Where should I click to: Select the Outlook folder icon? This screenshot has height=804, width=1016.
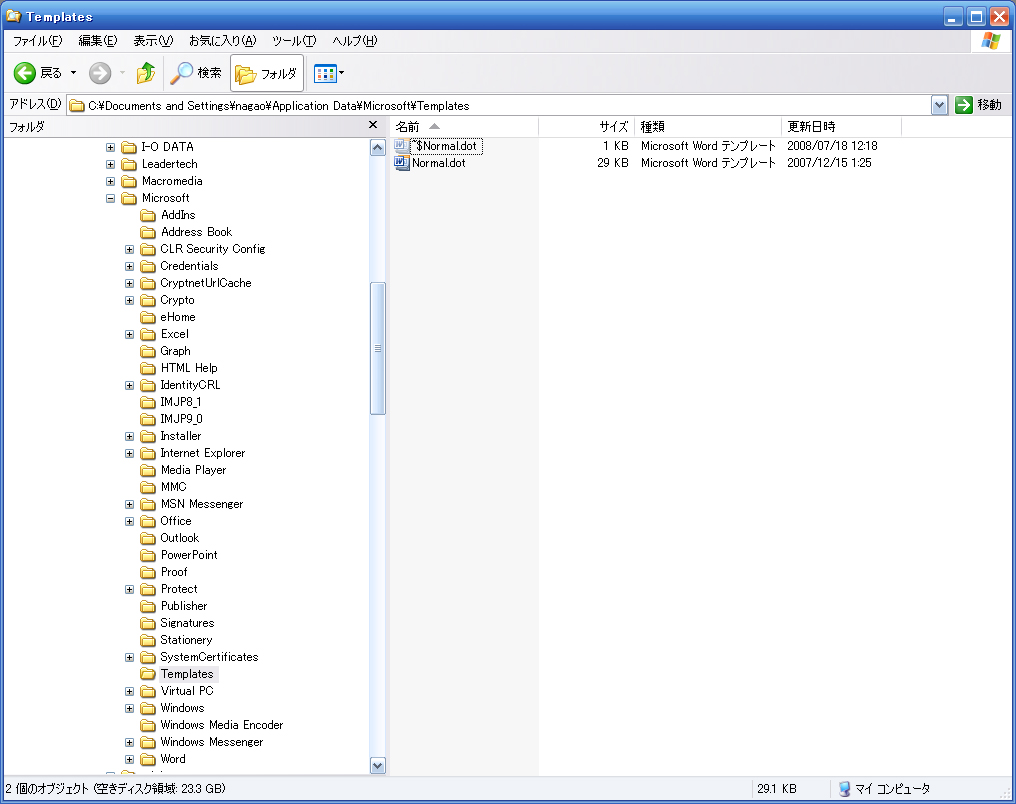(x=148, y=538)
